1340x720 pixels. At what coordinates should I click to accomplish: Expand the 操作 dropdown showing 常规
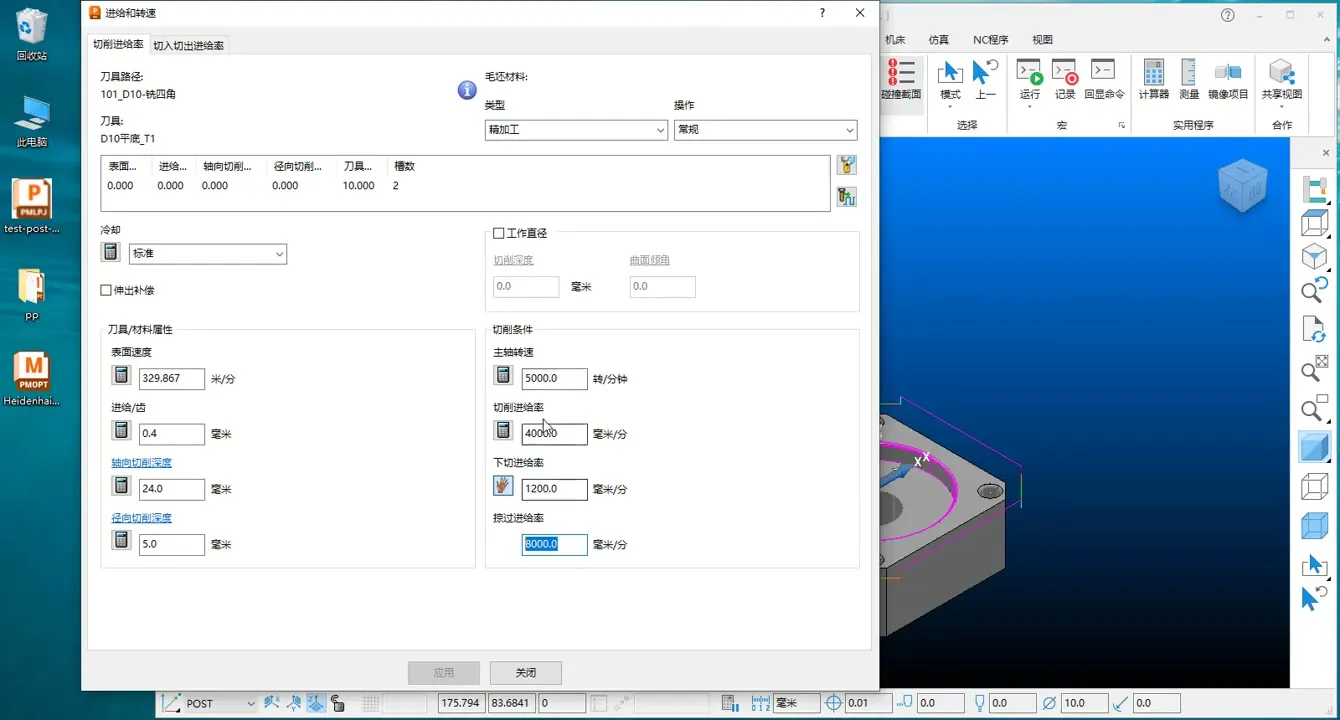[766, 130]
